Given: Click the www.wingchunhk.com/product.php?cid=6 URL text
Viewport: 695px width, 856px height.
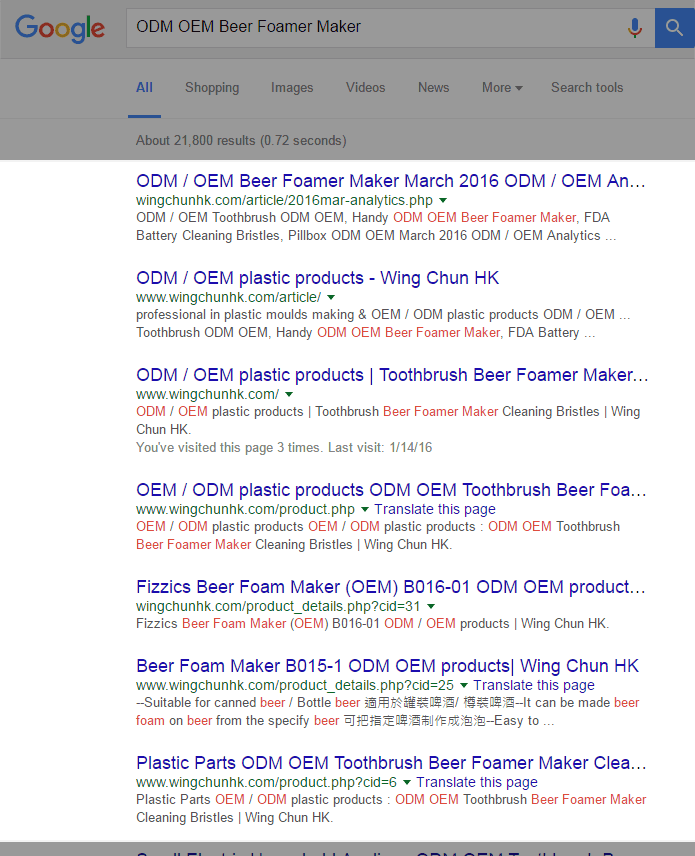Looking at the screenshot, I should pyautogui.click(x=266, y=783).
